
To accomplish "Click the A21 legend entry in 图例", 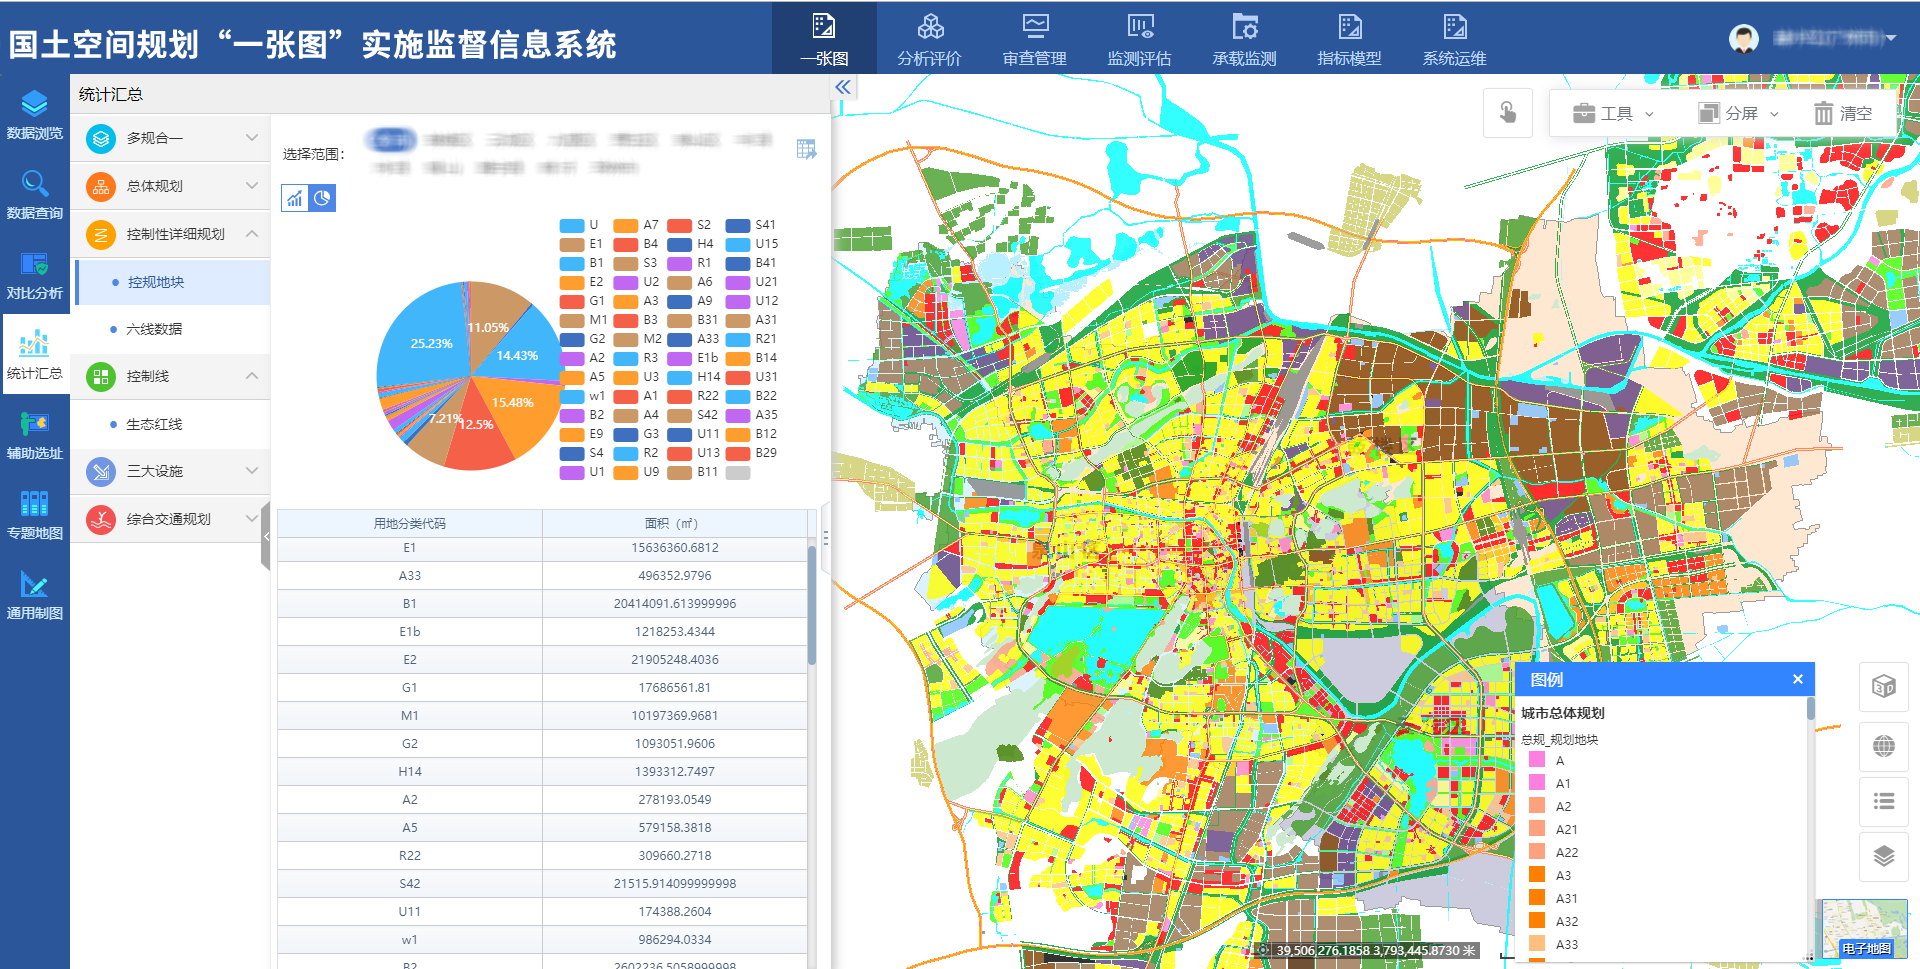I will click(1554, 829).
